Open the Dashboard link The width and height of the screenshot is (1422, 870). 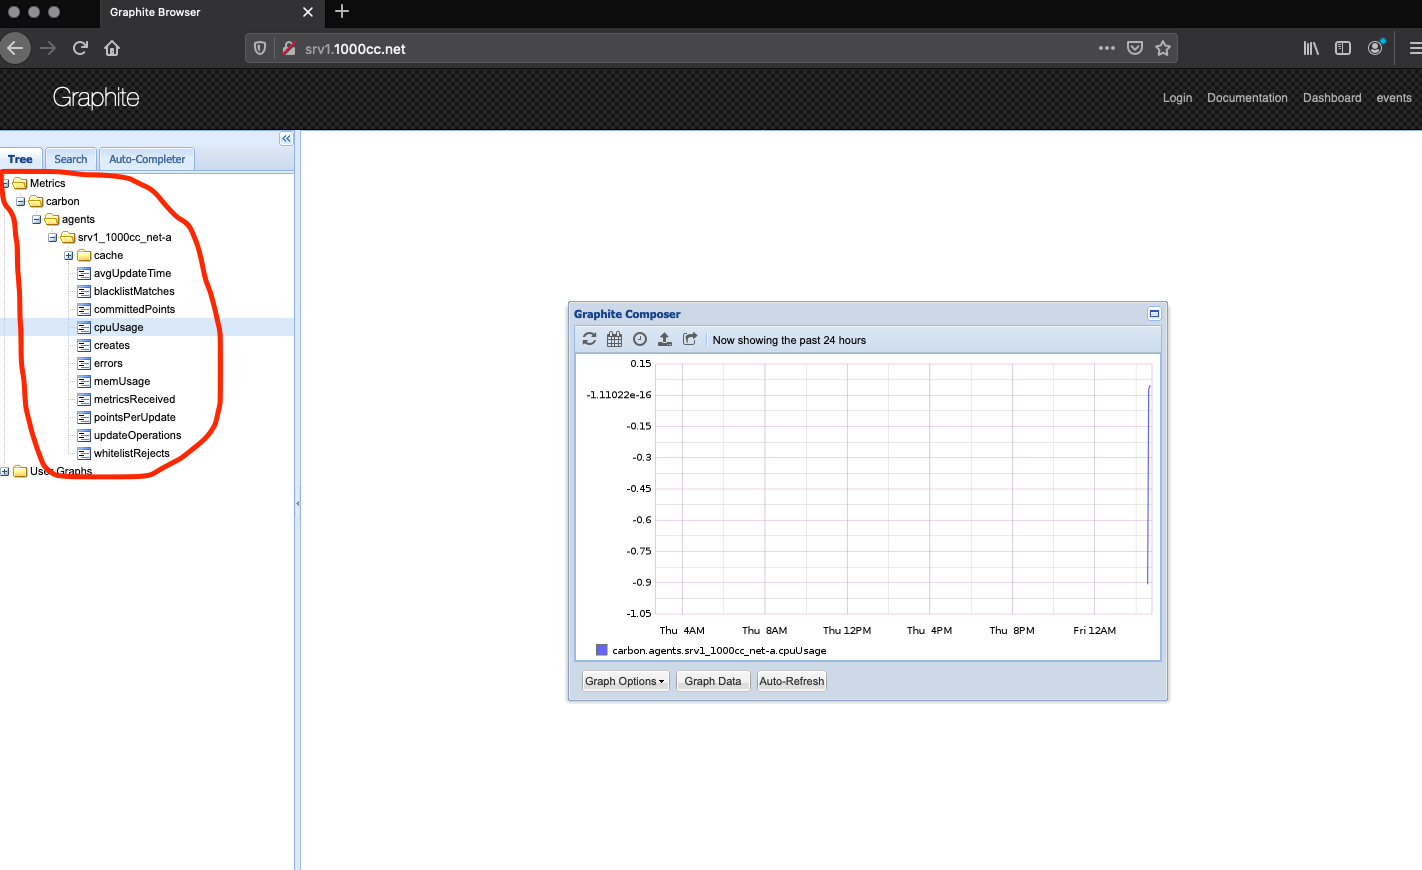coord(1332,98)
